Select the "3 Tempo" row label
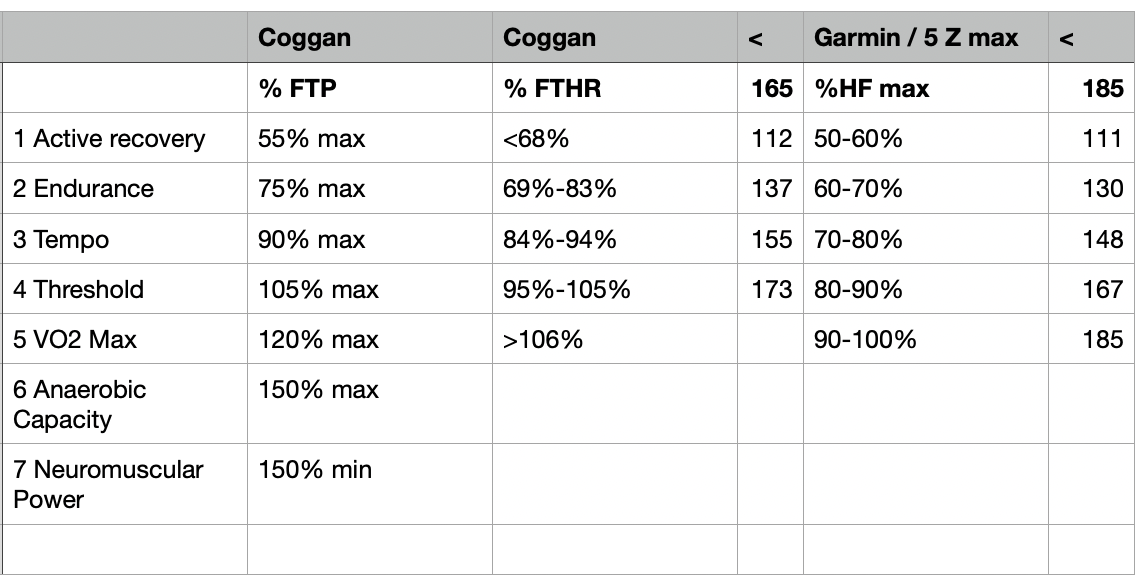Image resolution: width=1142 pixels, height=576 pixels. 62,240
